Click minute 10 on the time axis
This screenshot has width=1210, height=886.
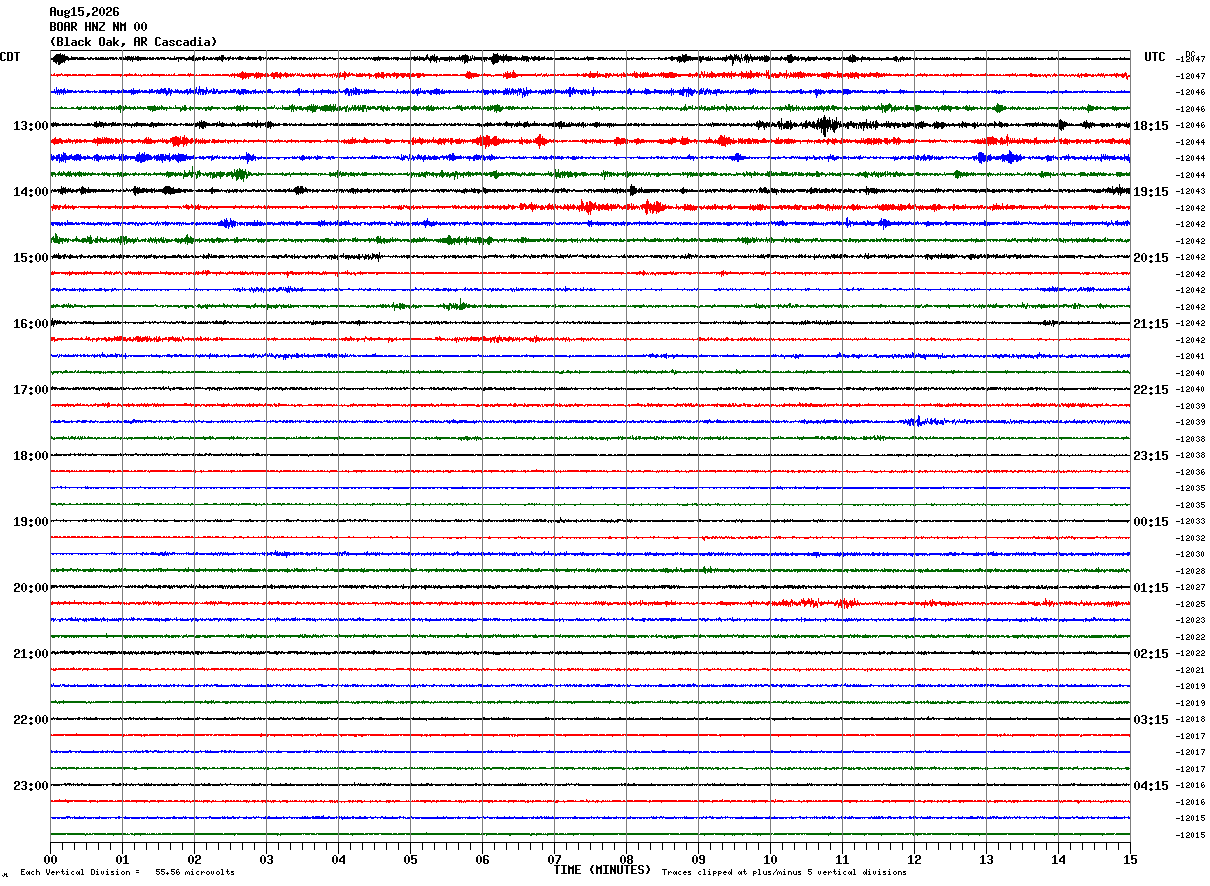(770, 859)
